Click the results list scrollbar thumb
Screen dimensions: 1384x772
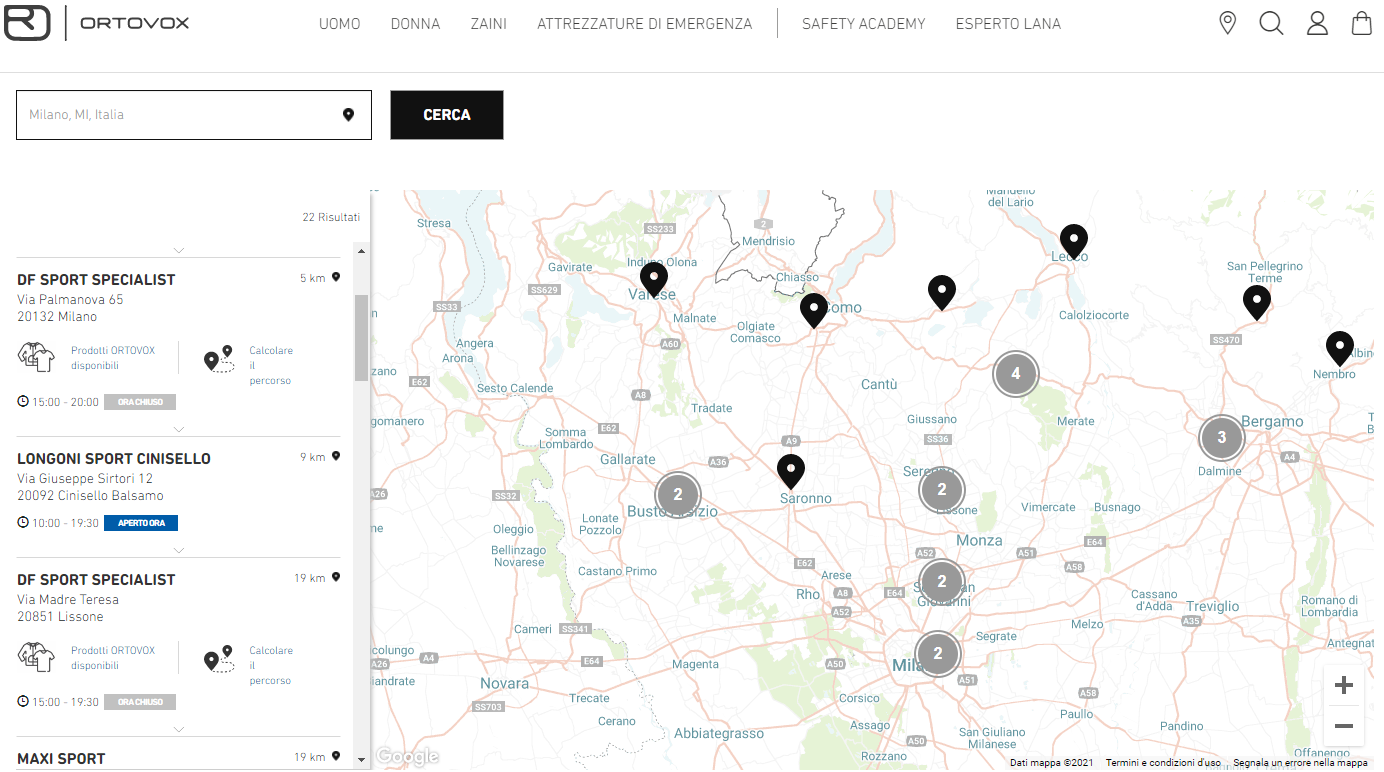tap(361, 338)
